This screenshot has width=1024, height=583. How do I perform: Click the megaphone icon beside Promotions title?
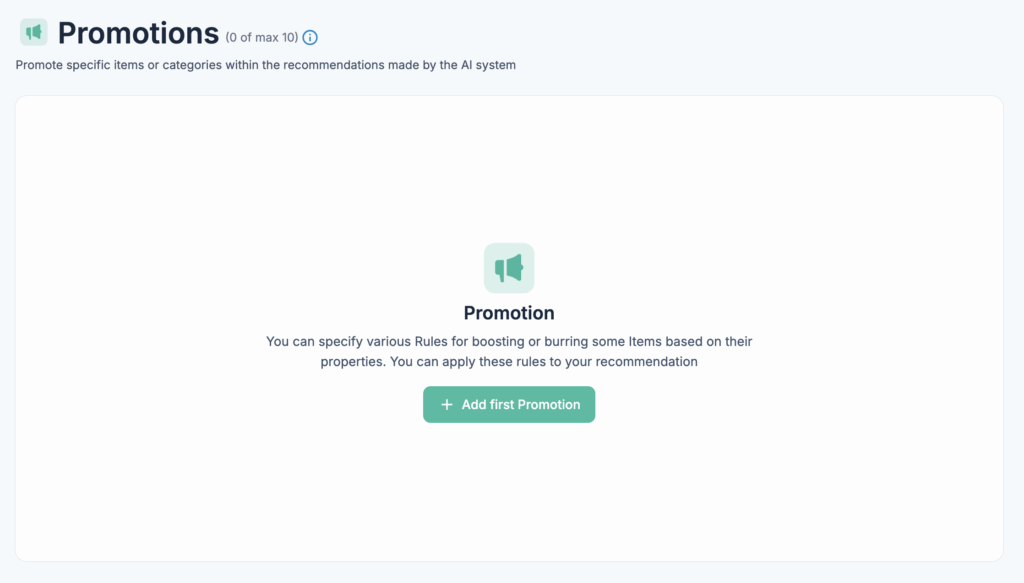point(33,32)
